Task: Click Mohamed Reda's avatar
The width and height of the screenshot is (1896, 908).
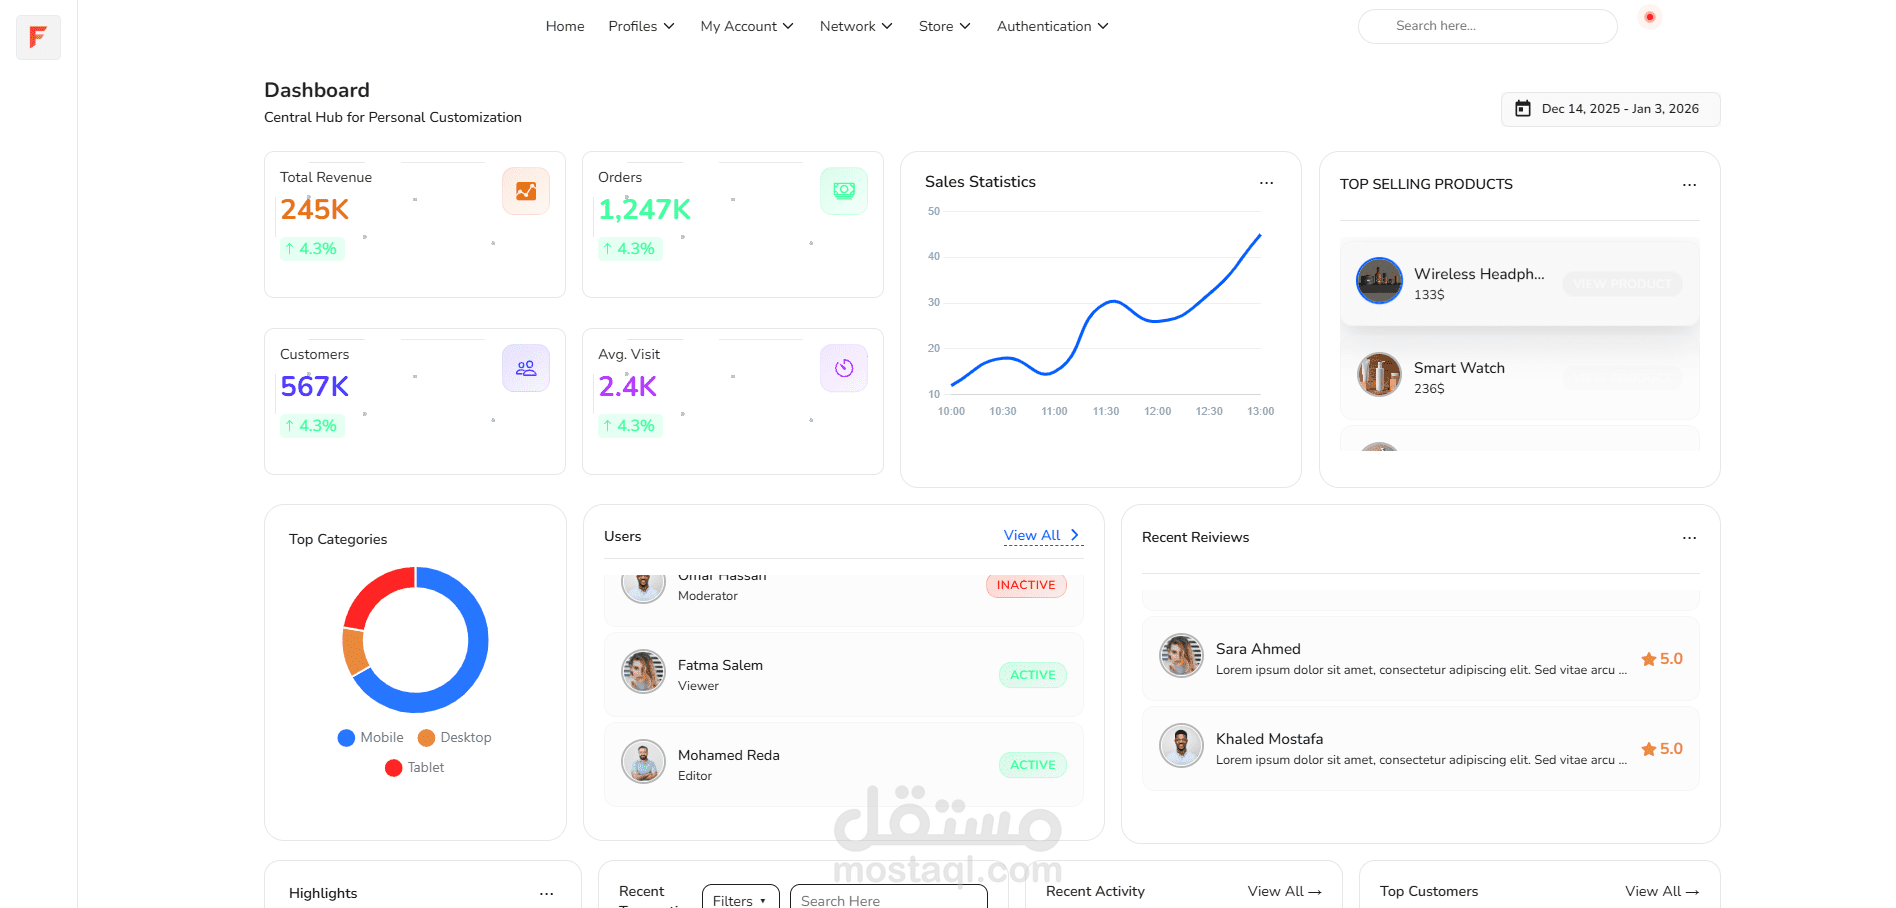Action: 643,762
